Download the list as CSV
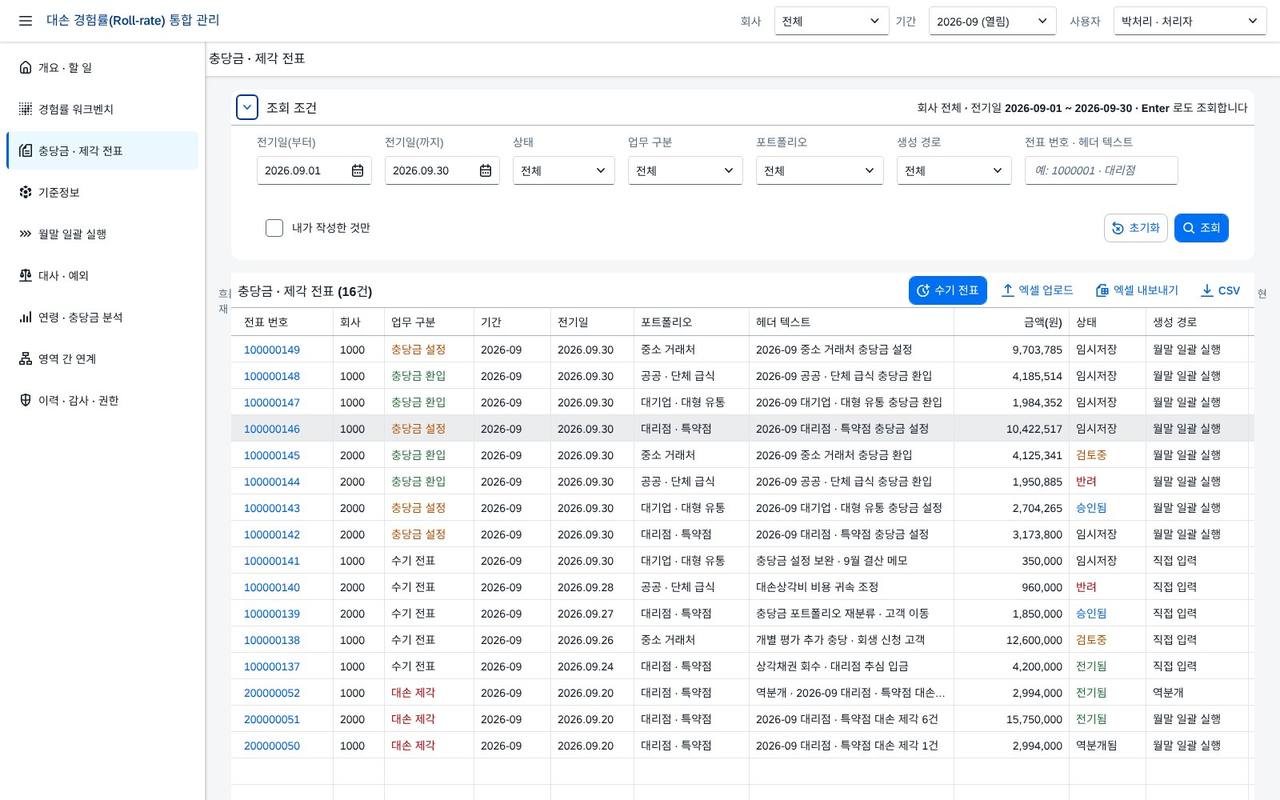This screenshot has height=800, width=1280. pos(1221,291)
